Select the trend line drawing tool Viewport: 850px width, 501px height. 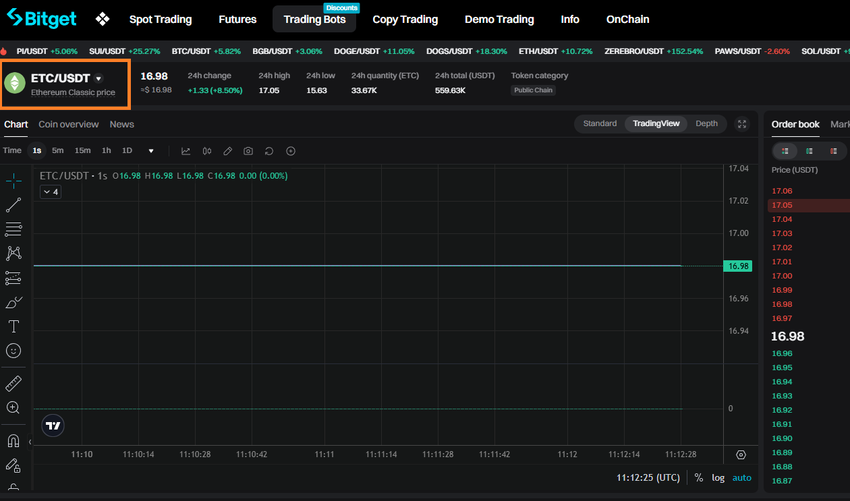tap(14, 205)
